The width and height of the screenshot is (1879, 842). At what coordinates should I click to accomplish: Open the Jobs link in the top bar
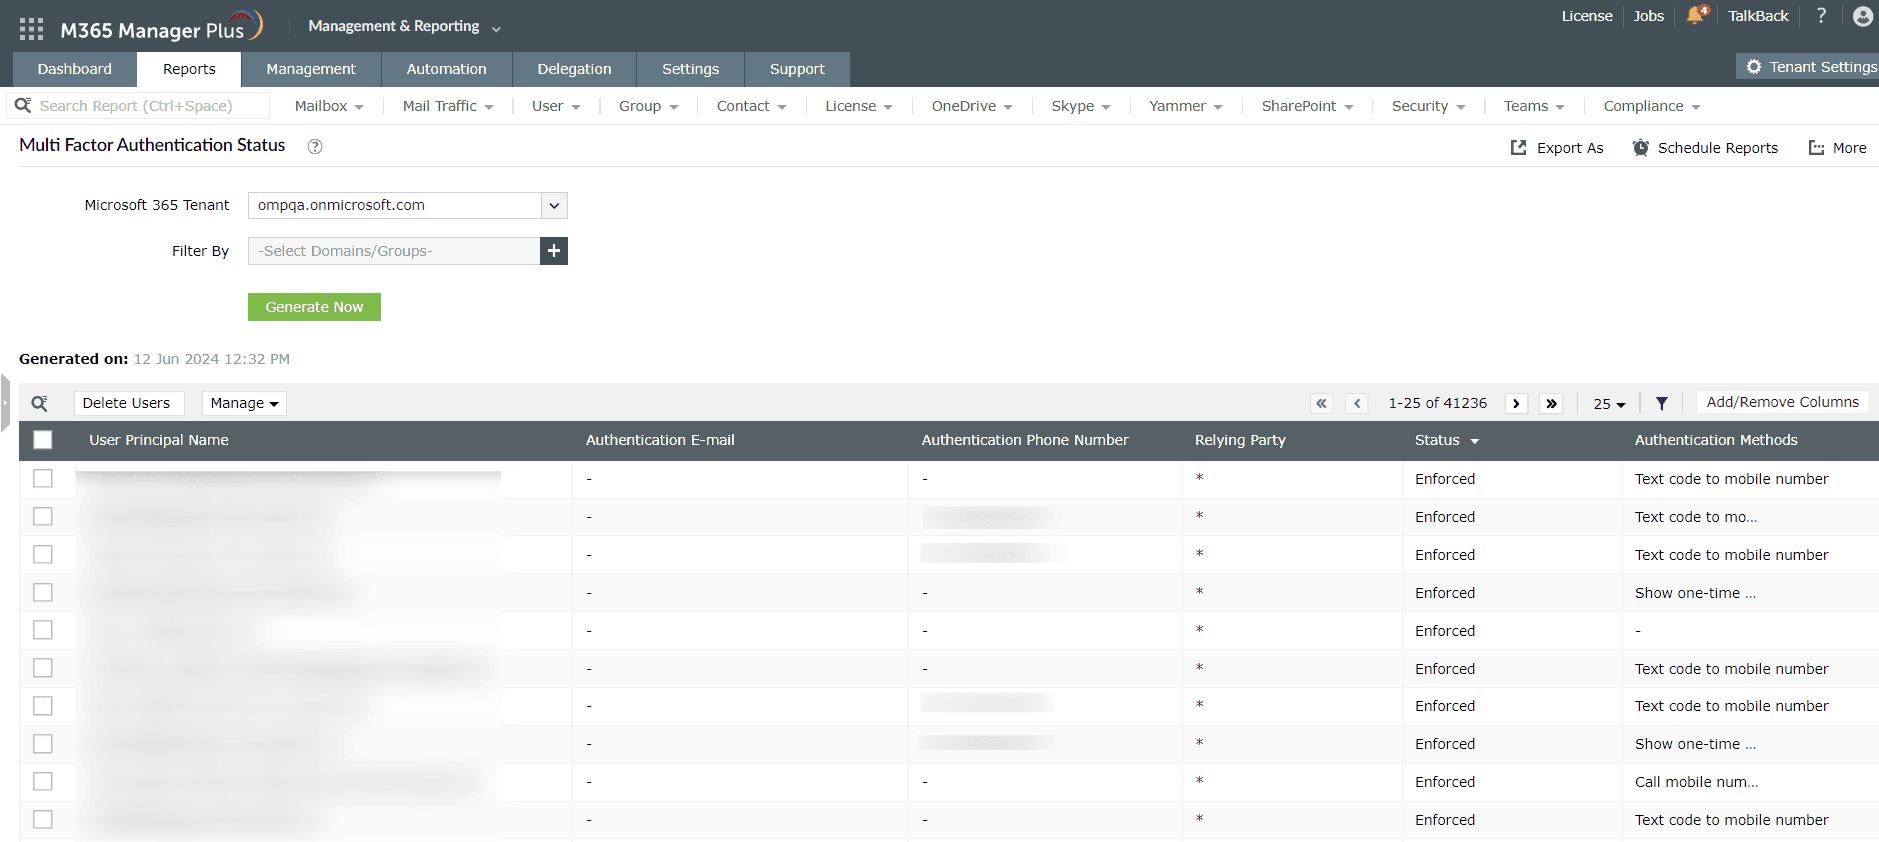(x=1648, y=16)
